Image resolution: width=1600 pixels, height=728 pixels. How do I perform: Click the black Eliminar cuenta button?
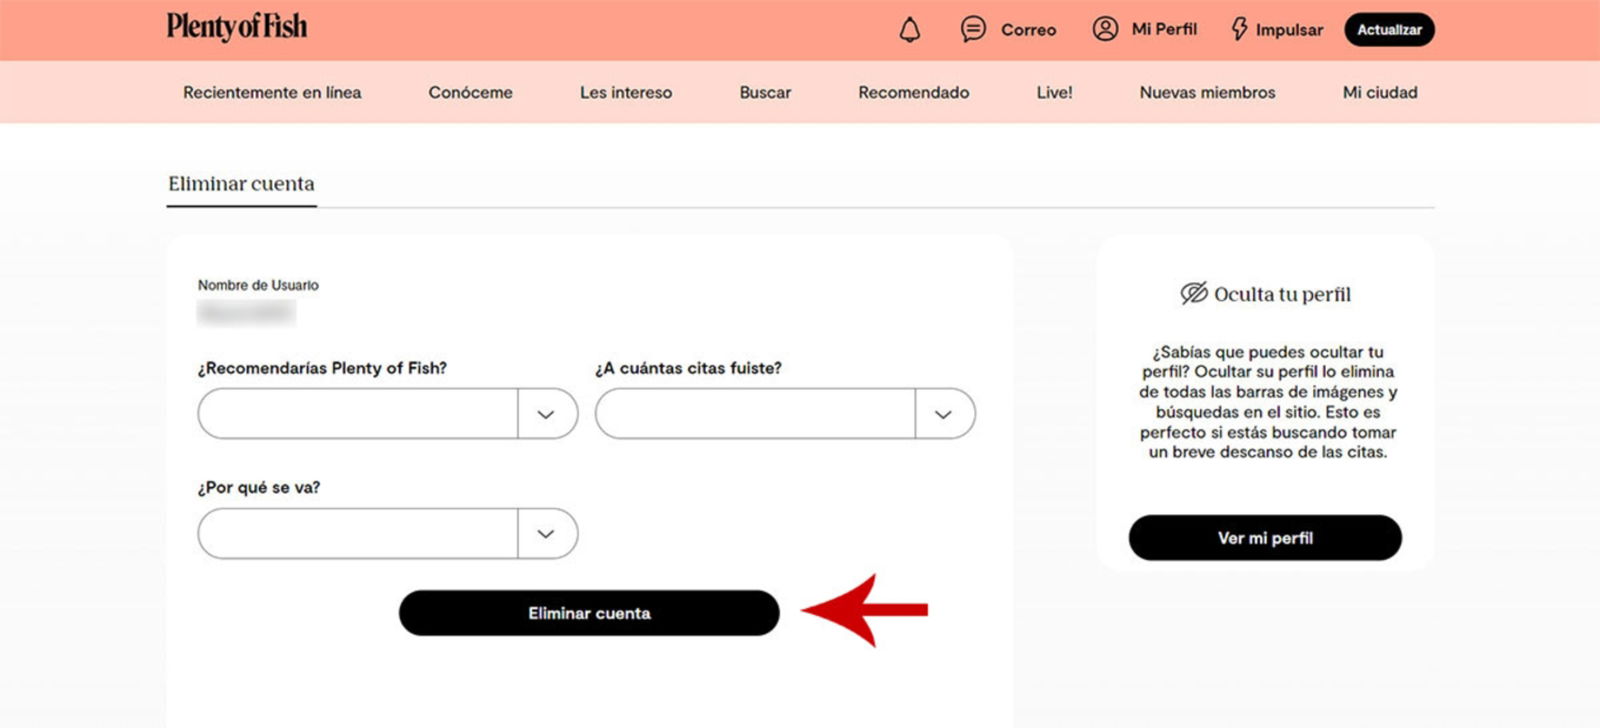(x=589, y=613)
